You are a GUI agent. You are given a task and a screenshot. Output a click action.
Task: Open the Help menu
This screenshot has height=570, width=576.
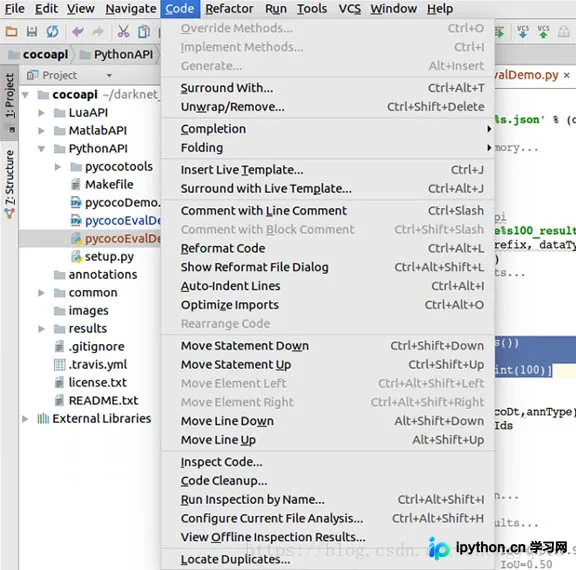tap(440, 8)
